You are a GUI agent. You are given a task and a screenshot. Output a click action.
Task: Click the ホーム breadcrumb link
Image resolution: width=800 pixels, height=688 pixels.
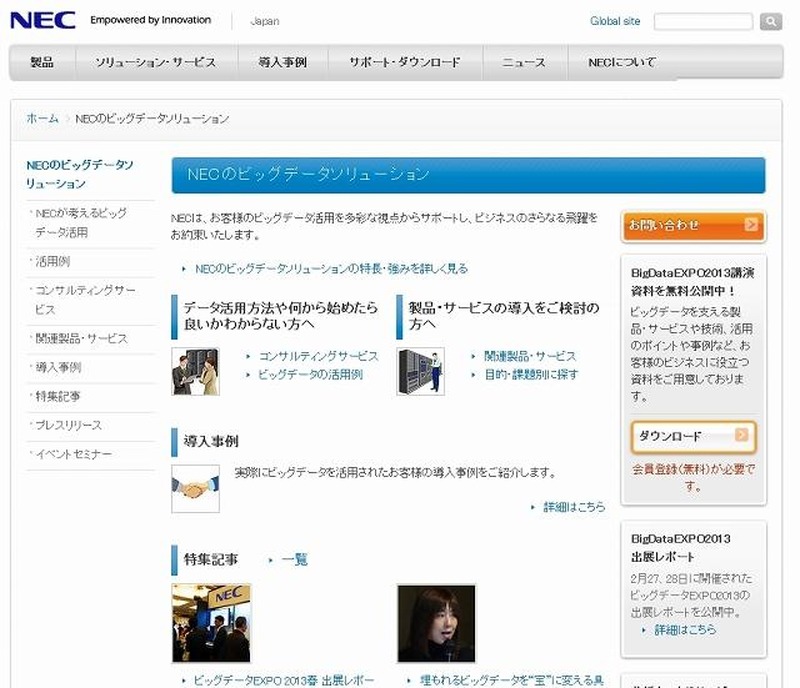(42, 118)
